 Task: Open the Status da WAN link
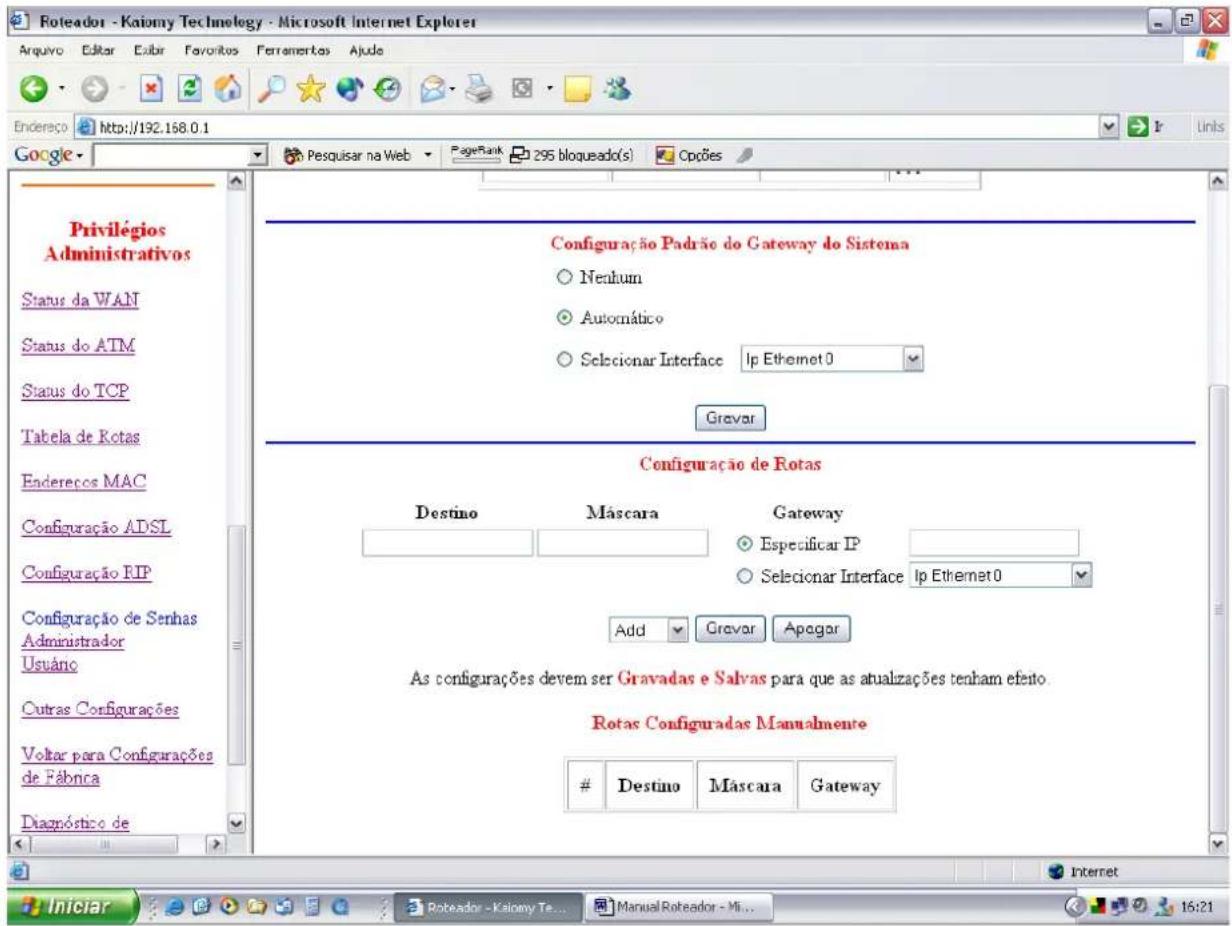point(78,300)
